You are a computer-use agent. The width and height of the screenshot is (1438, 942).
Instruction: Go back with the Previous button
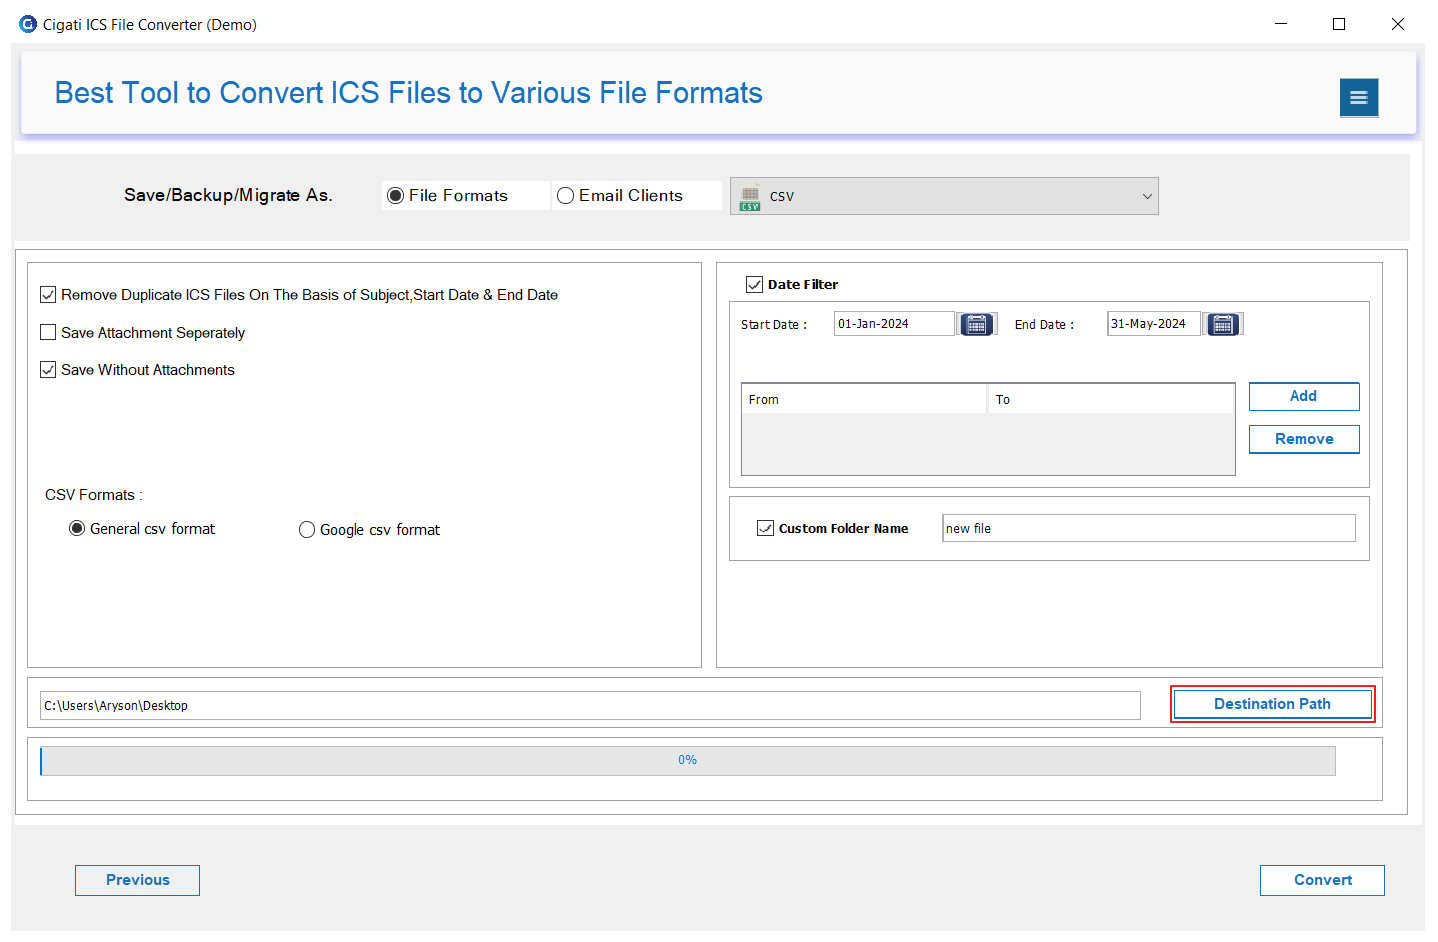coord(137,880)
